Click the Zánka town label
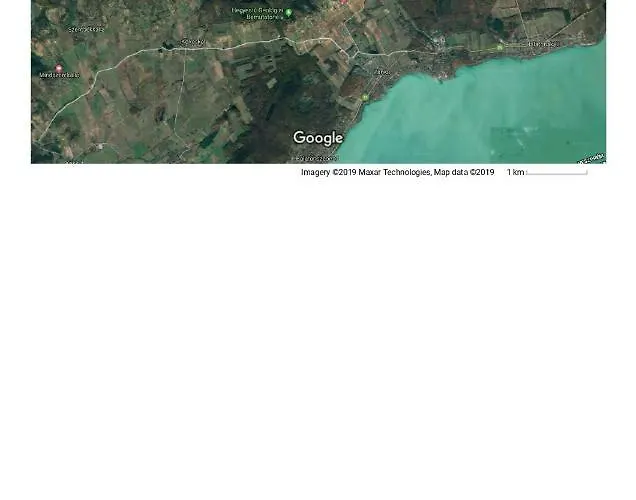This screenshot has height=500, width=636. [x=381, y=72]
